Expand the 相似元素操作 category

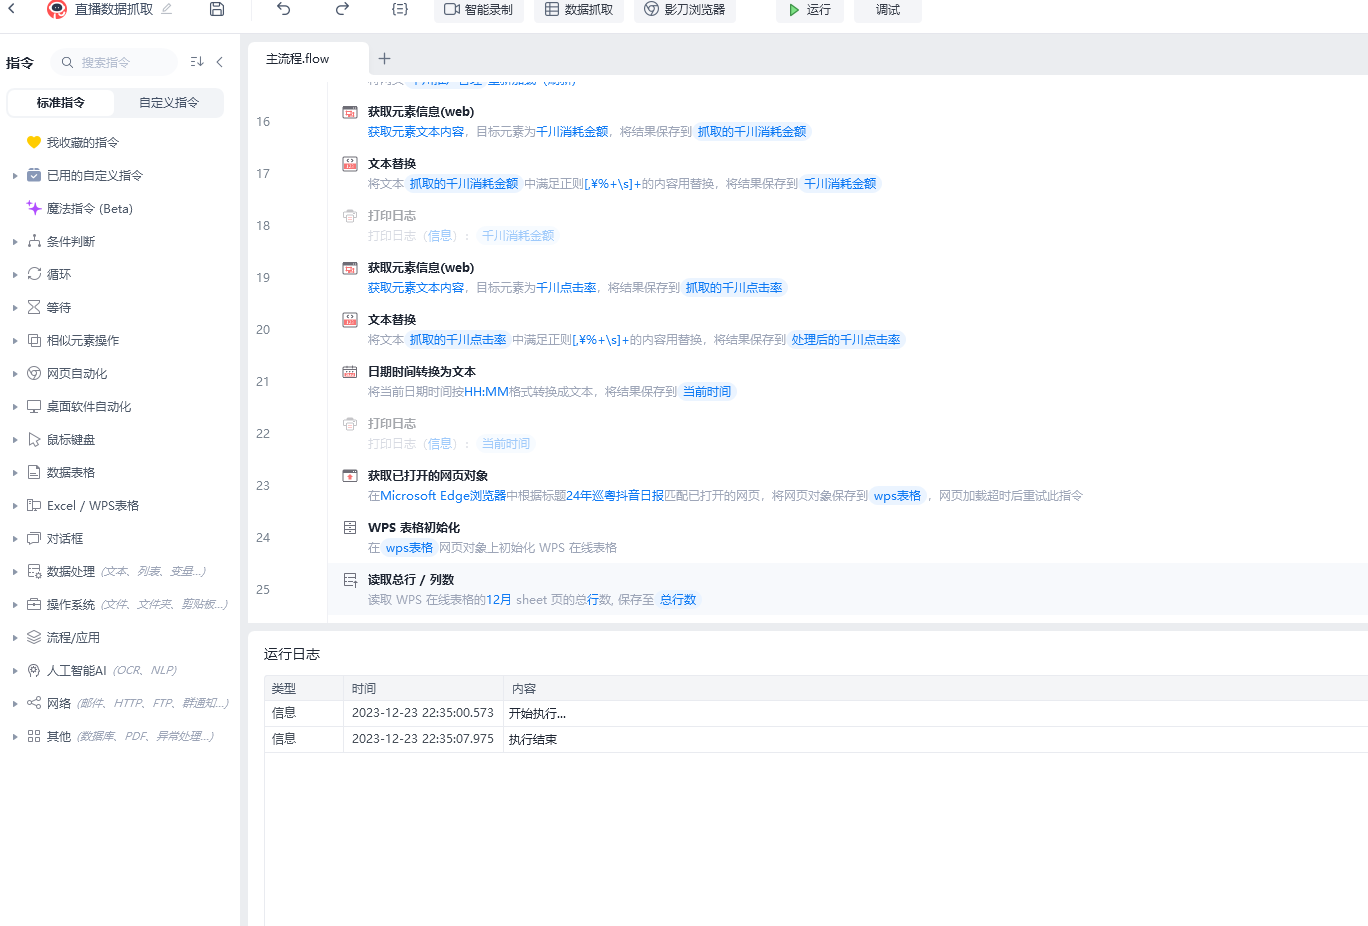[15, 341]
